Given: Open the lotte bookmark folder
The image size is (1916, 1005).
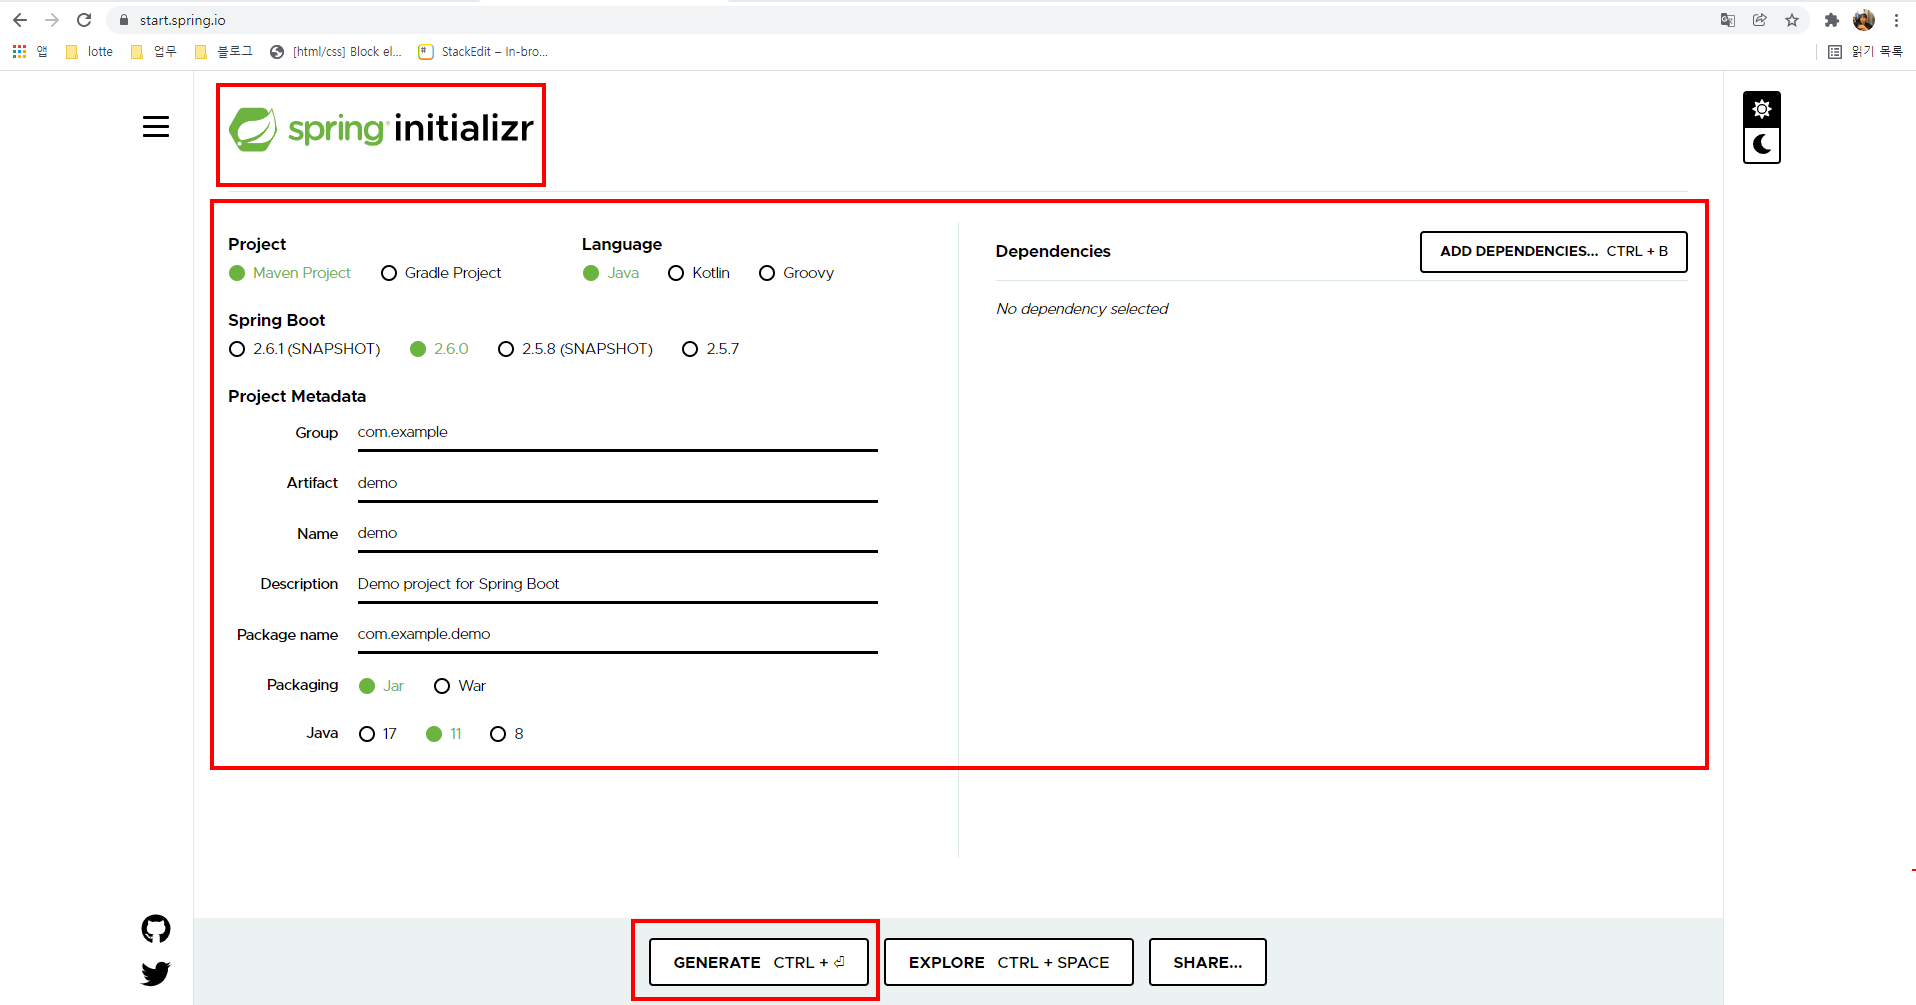Looking at the screenshot, I should (x=89, y=52).
